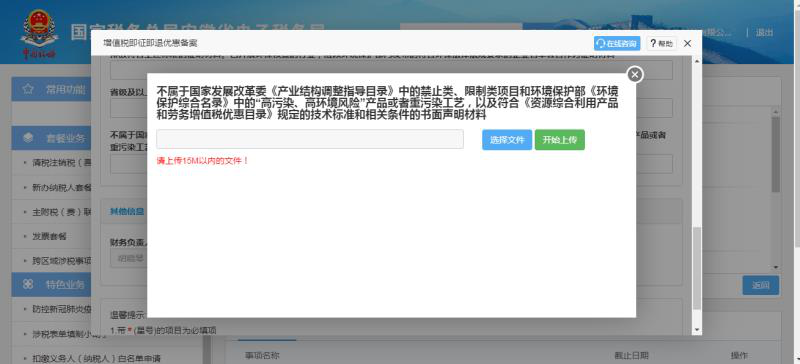Click 选择文件 to choose a file
The height and width of the screenshot is (364, 800).
pyautogui.click(x=507, y=140)
